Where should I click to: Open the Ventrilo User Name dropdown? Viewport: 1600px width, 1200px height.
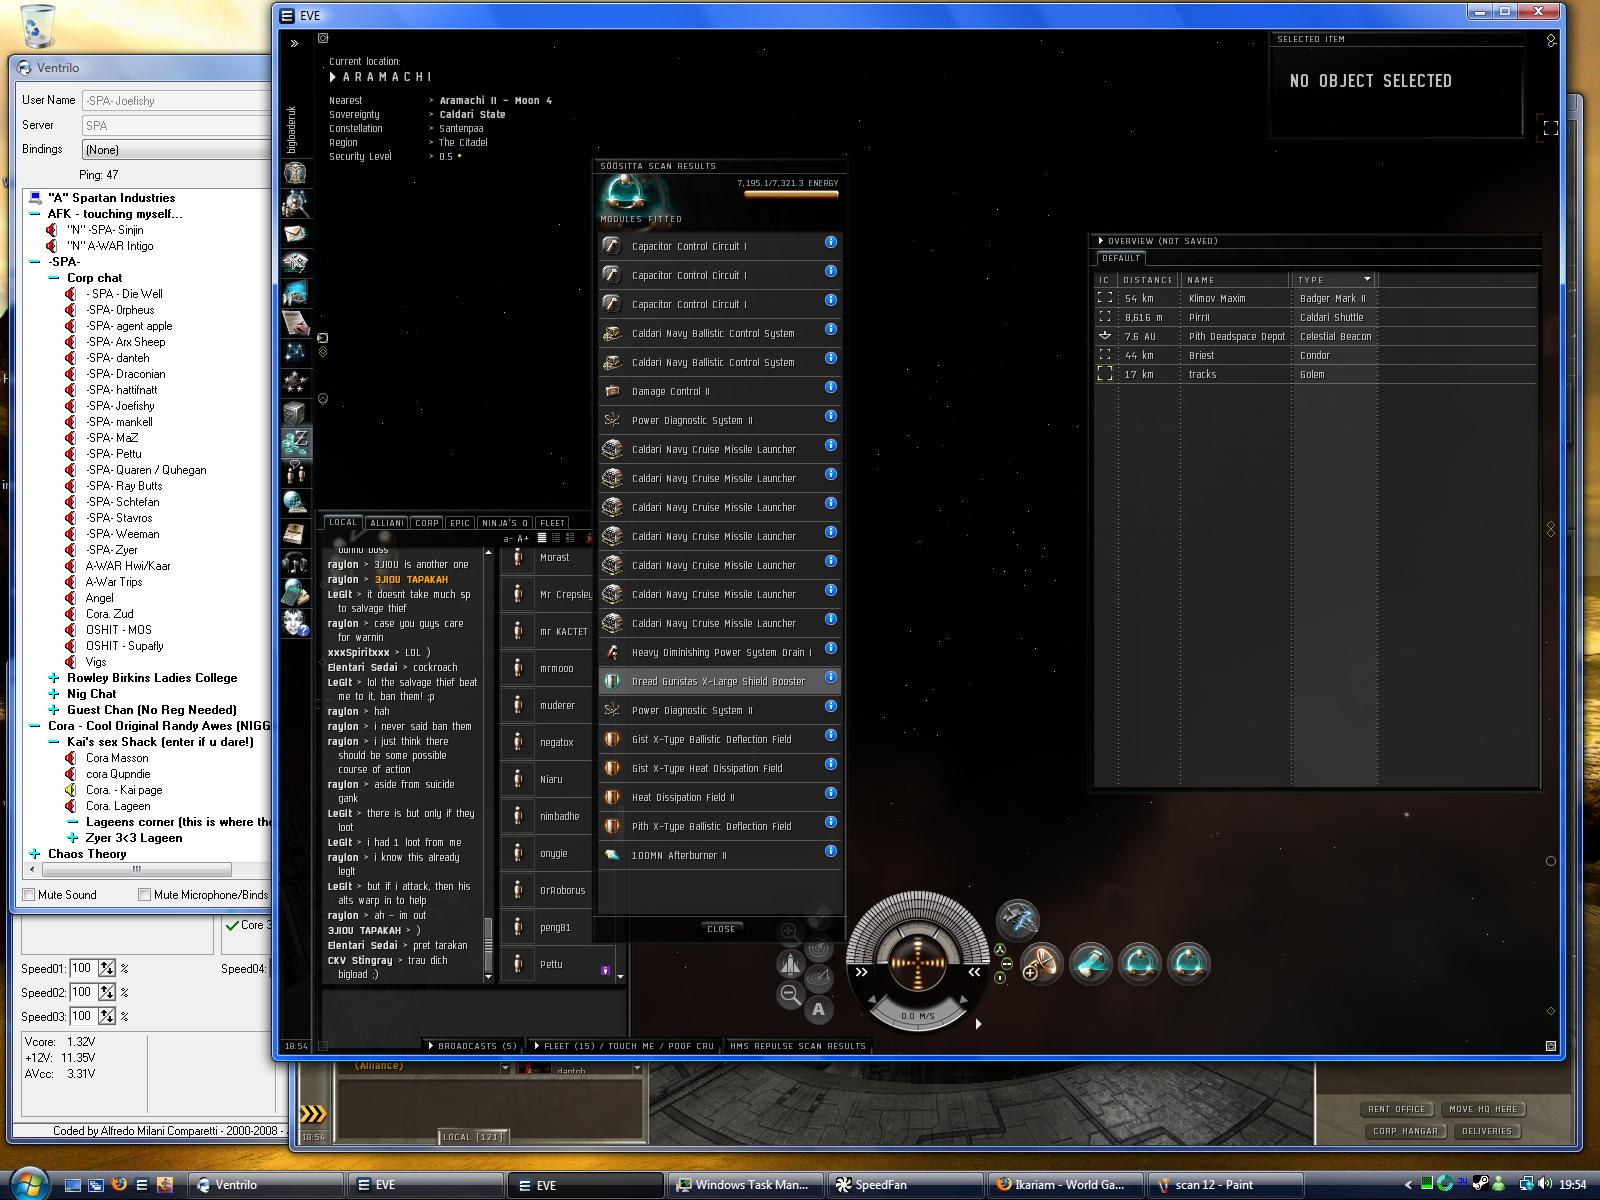[176, 100]
